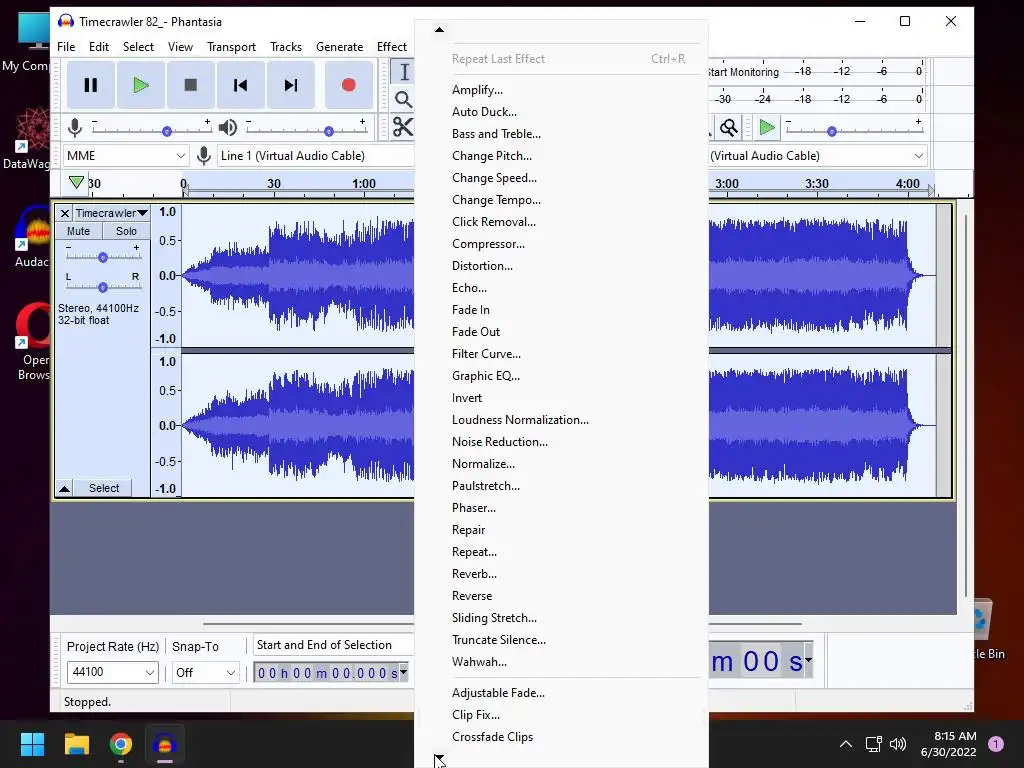
Task: Open the File menu
Action: pos(66,47)
